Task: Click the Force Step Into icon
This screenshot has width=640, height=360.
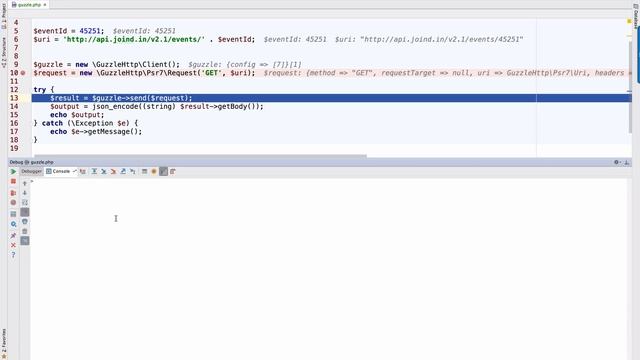Action: (113, 171)
